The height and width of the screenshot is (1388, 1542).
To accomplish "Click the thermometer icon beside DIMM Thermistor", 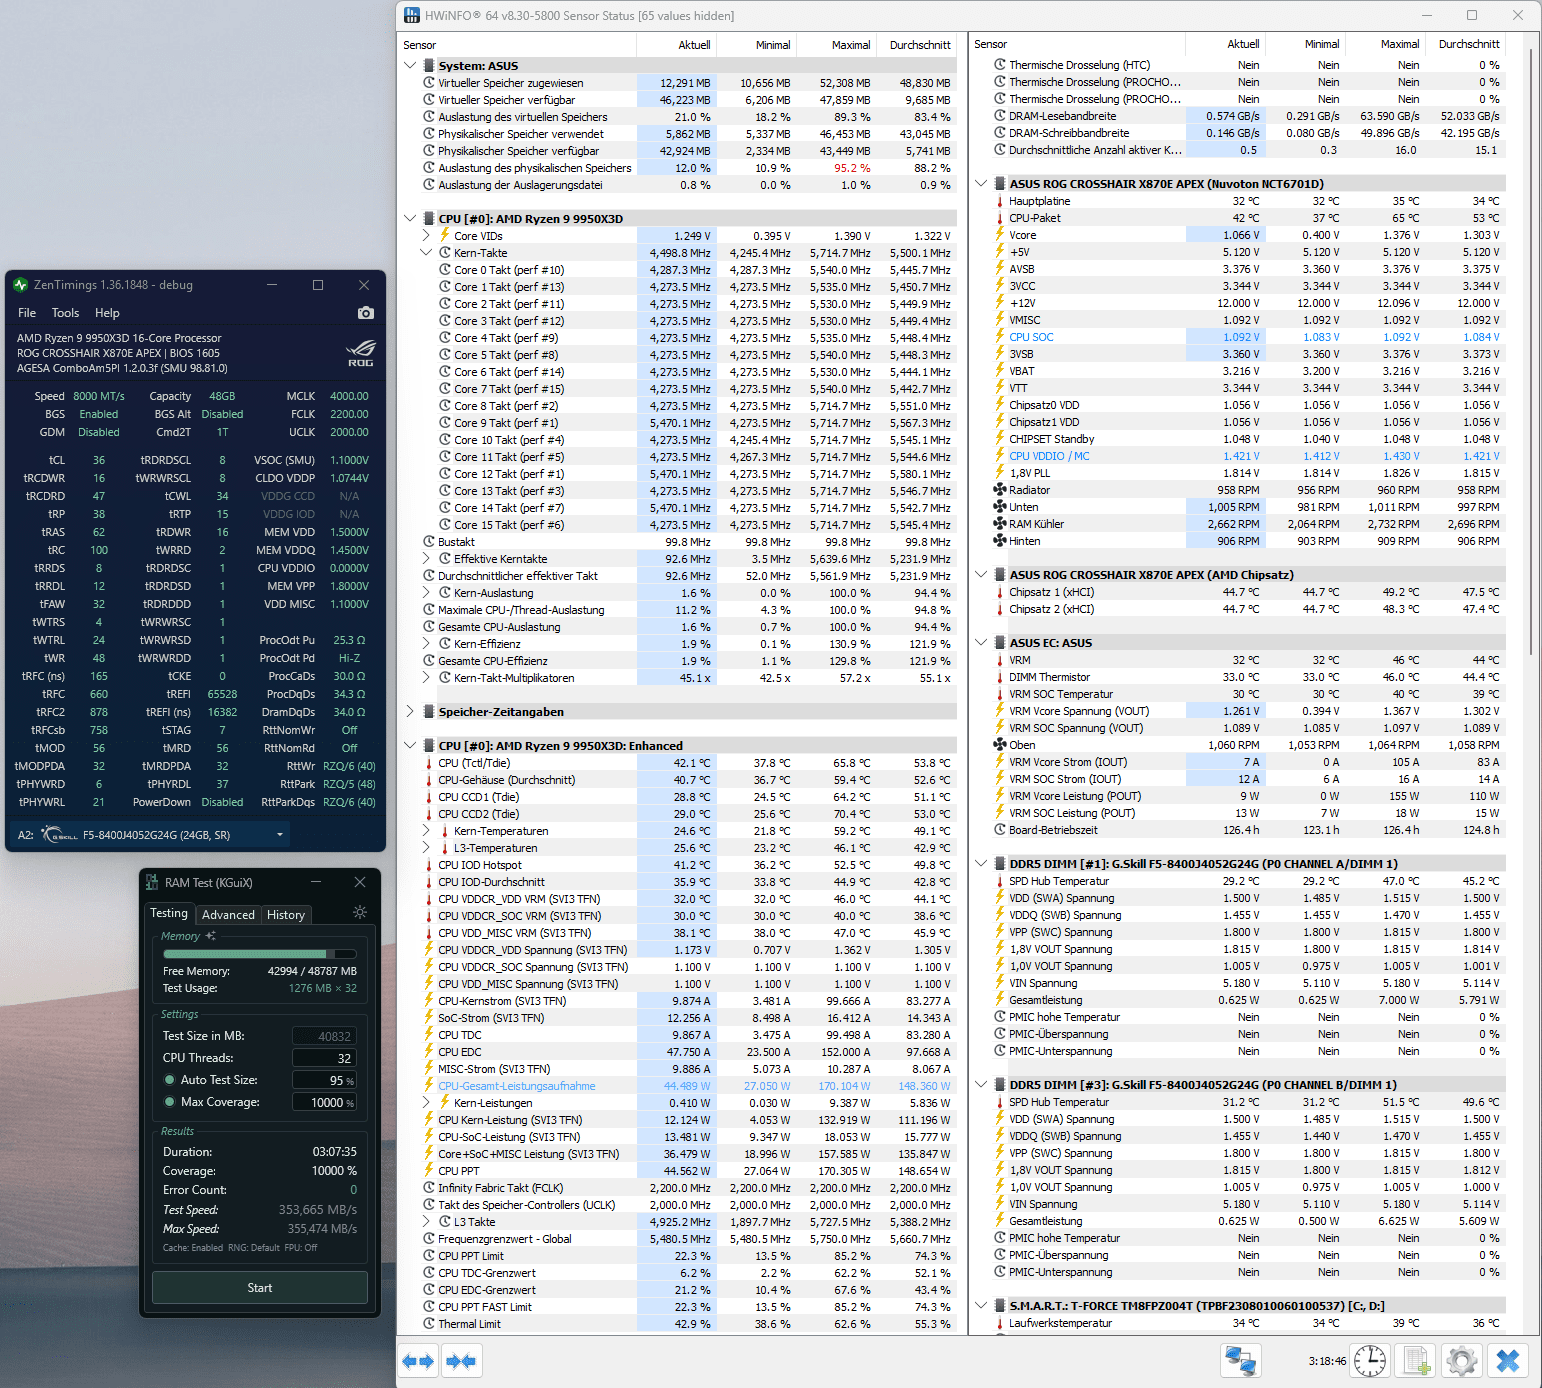I will pyautogui.click(x=999, y=677).
